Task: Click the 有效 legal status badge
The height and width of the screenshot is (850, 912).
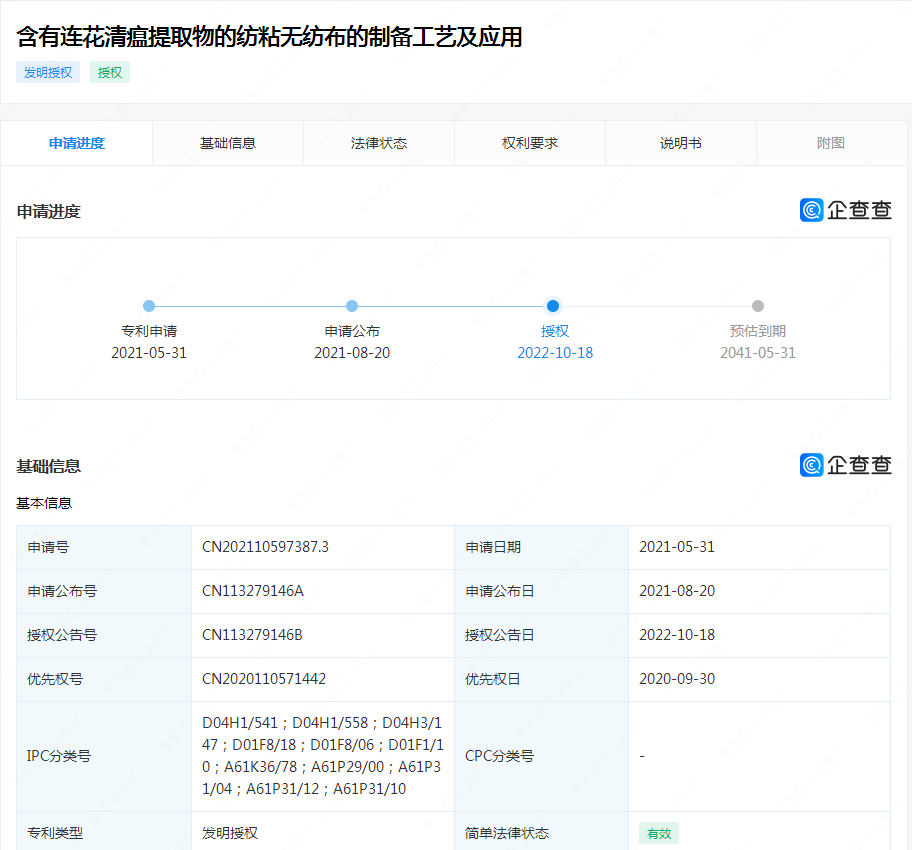Action: coord(659,833)
